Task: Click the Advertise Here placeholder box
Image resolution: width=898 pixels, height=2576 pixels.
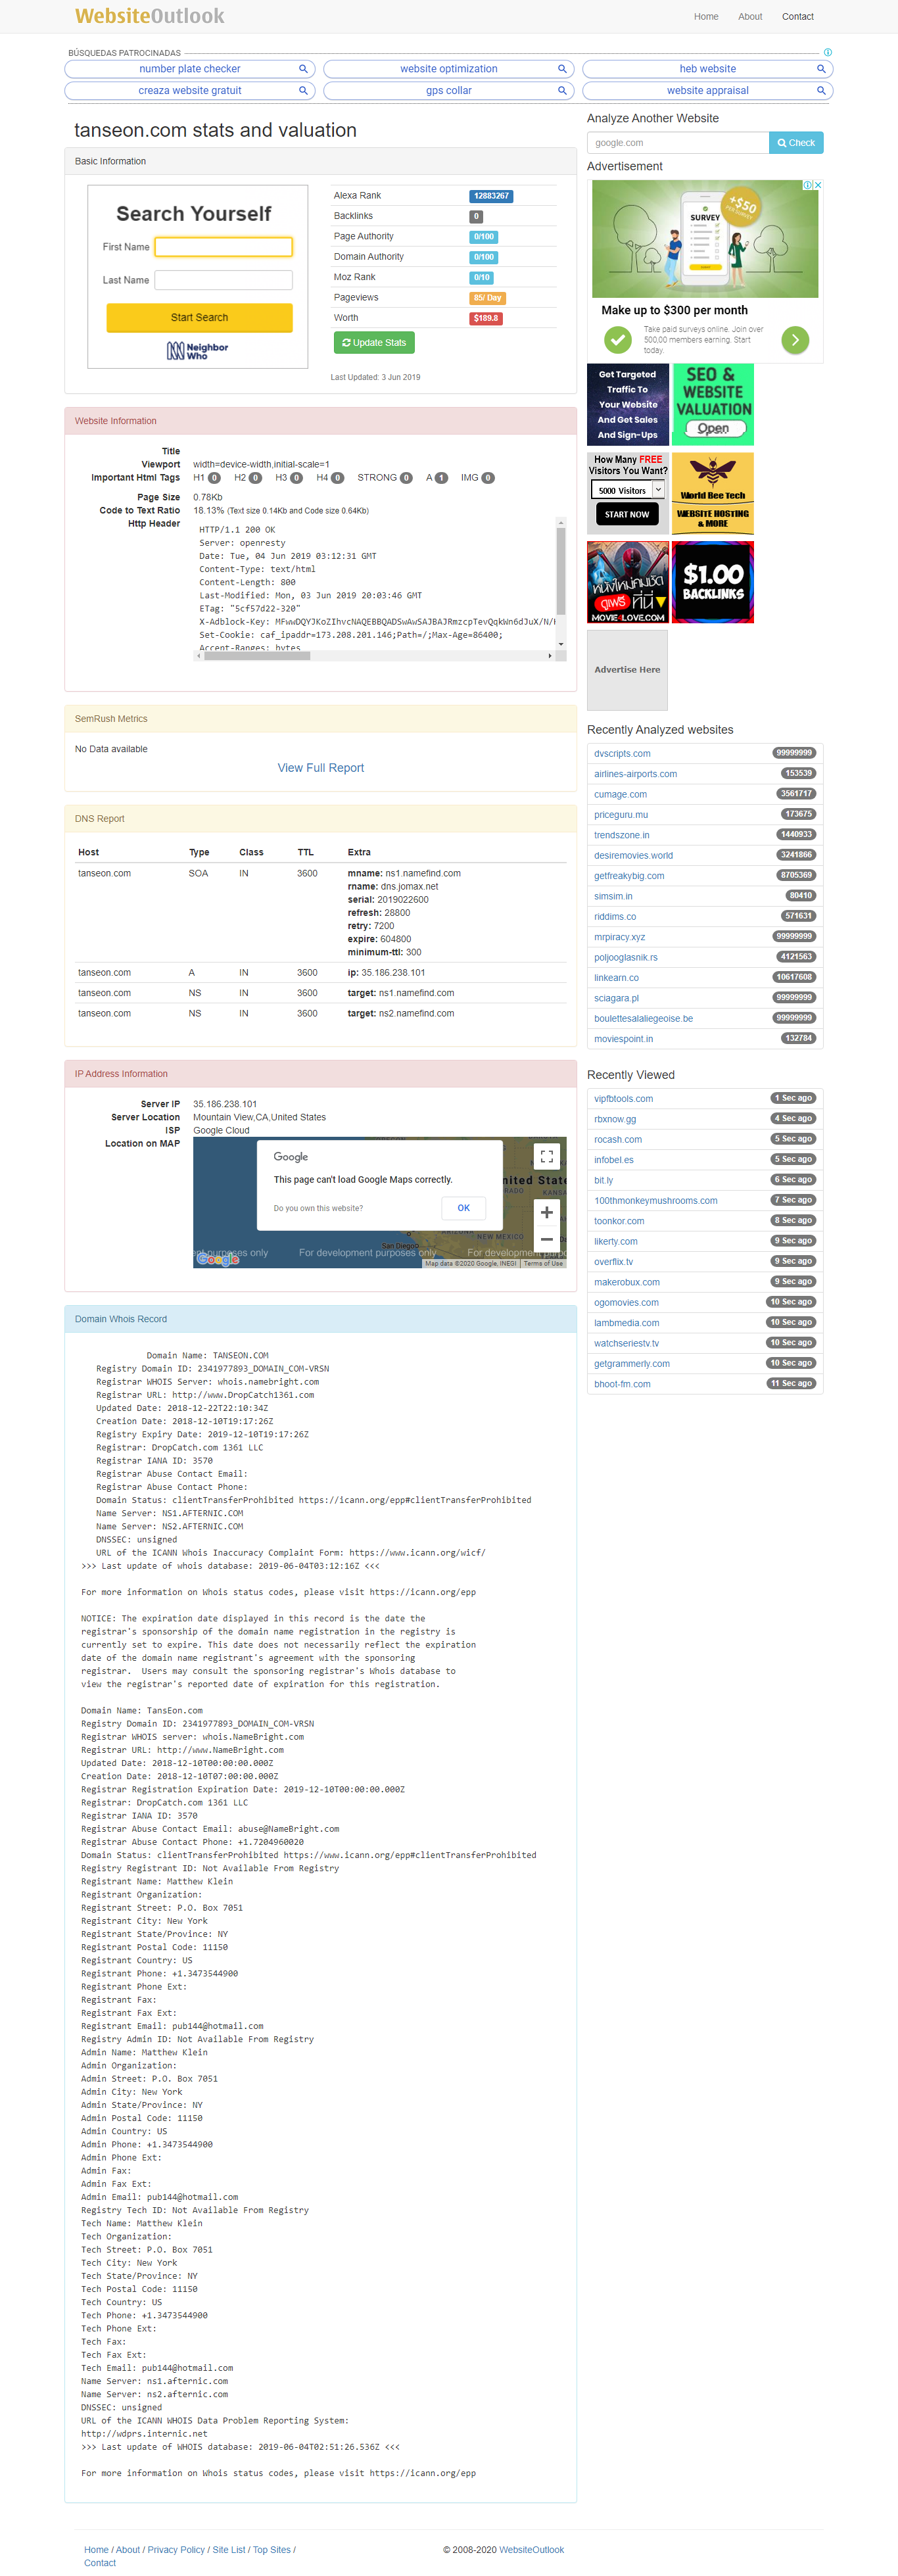Action: point(628,670)
